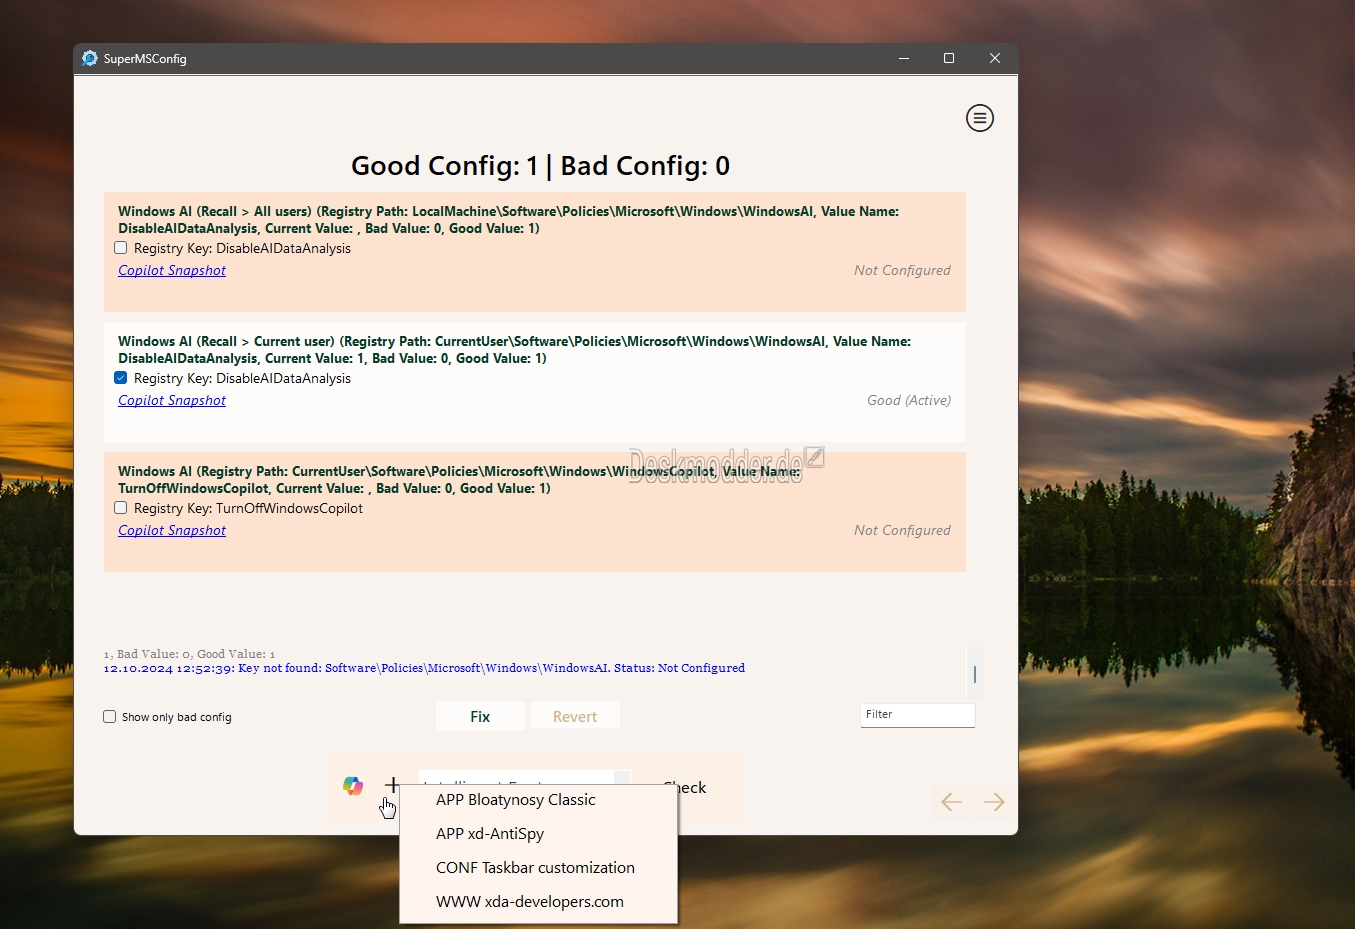Maximize the SuperMSConfig window
Viewport: 1355px width, 929px height.
pos(949,58)
